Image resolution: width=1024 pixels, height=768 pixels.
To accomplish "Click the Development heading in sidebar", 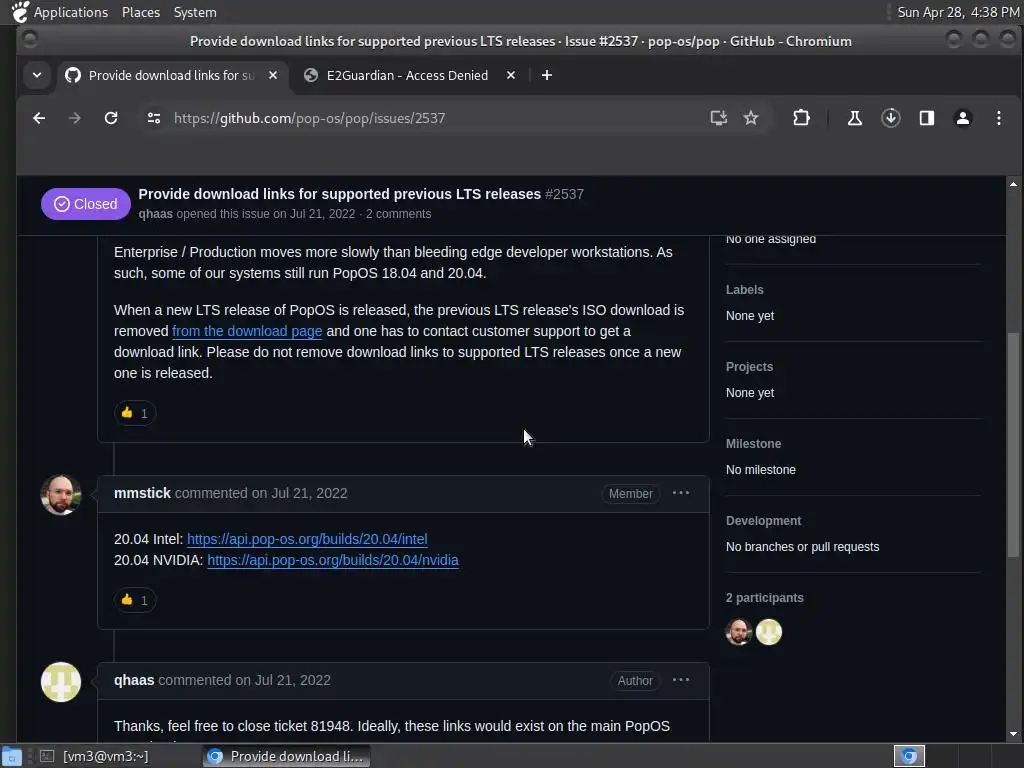I will pyautogui.click(x=763, y=520).
